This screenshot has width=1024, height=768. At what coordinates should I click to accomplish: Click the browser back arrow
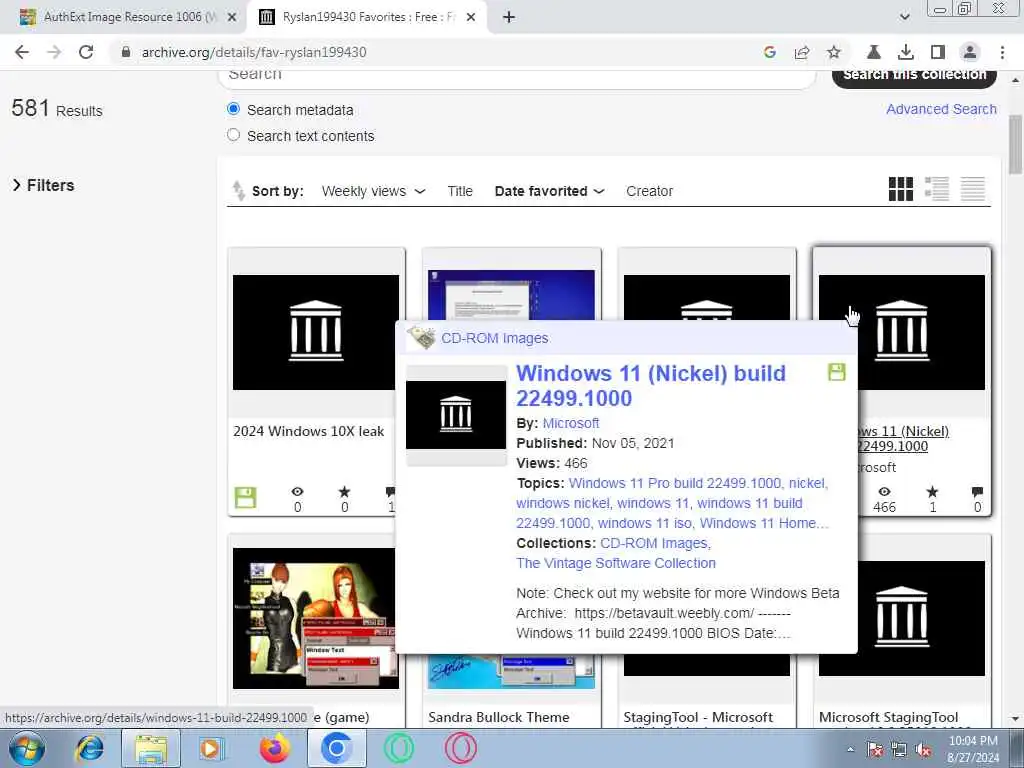[x=22, y=52]
